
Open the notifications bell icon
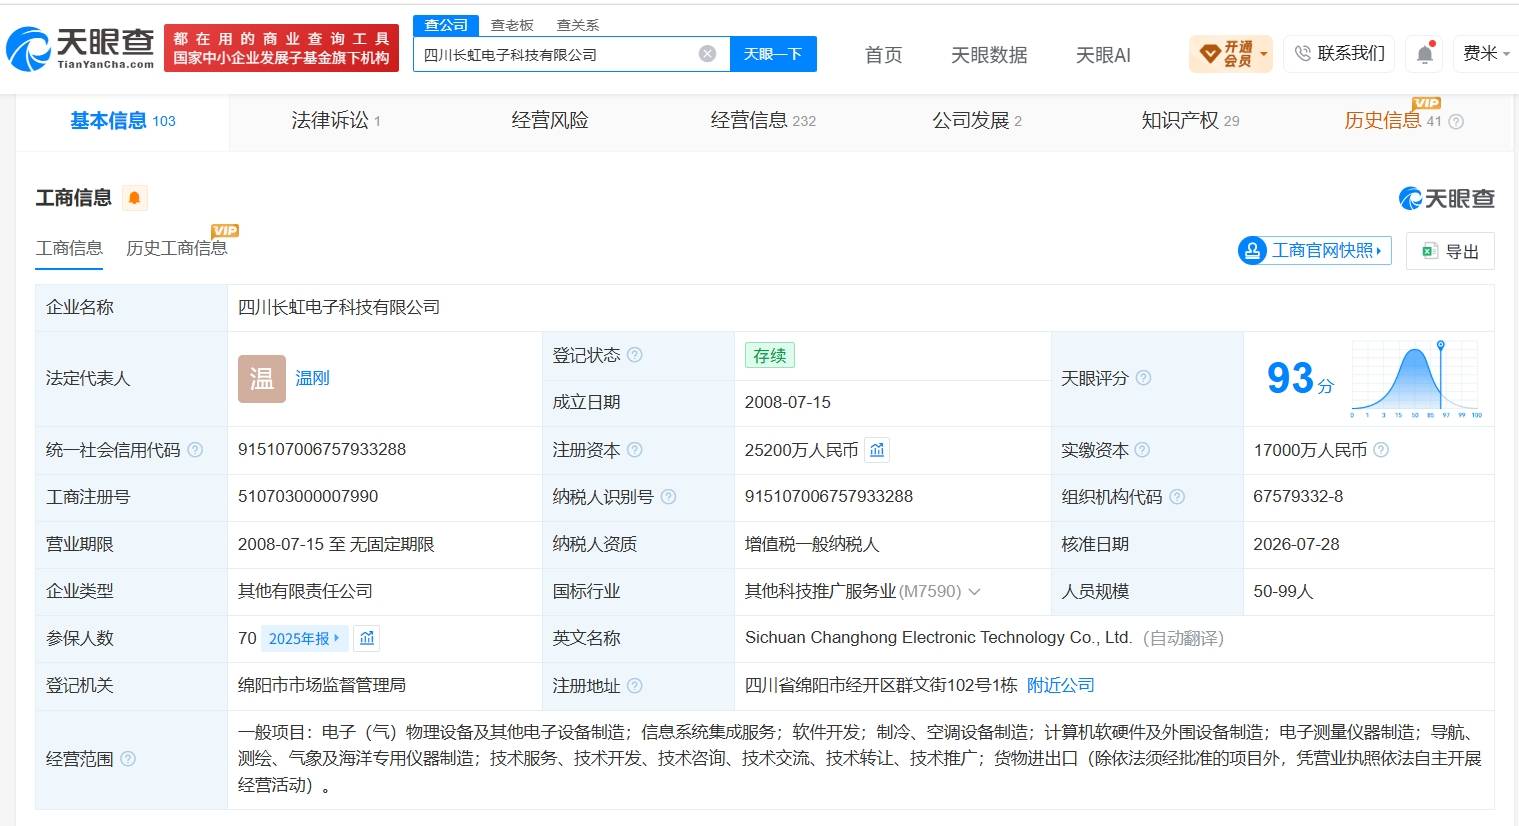[x=1425, y=54]
